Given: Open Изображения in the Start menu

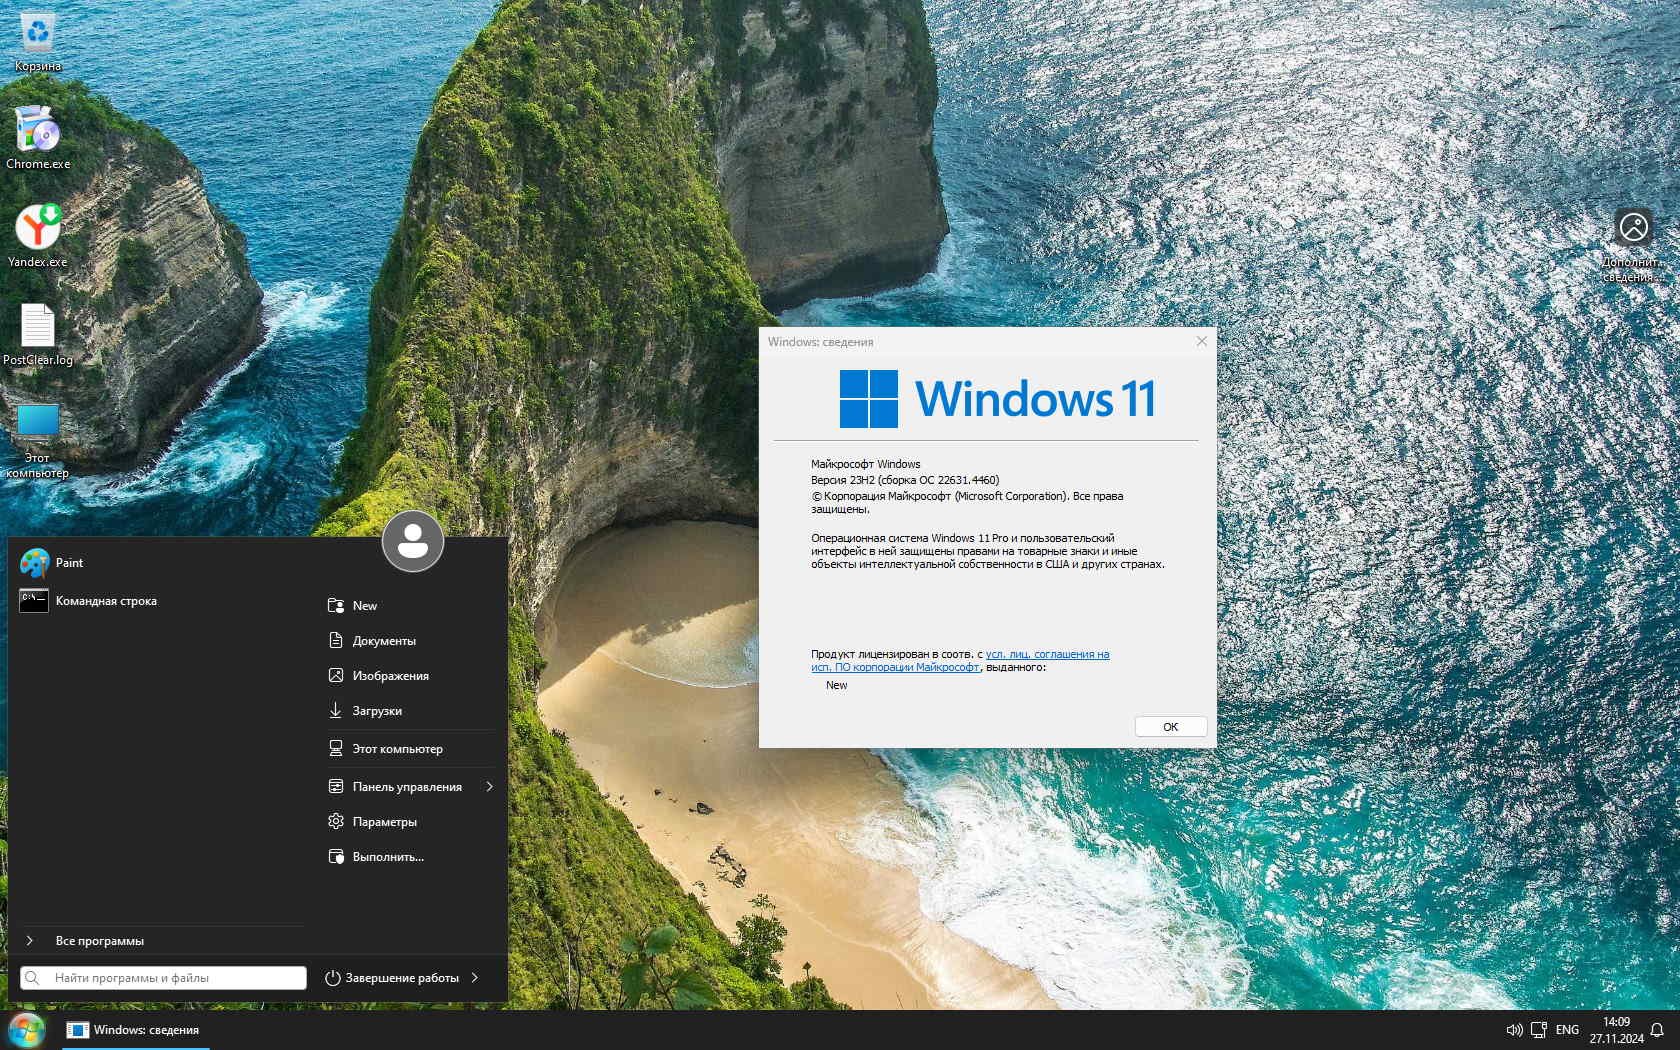Looking at the screenshot, I should tap(411, 675).
